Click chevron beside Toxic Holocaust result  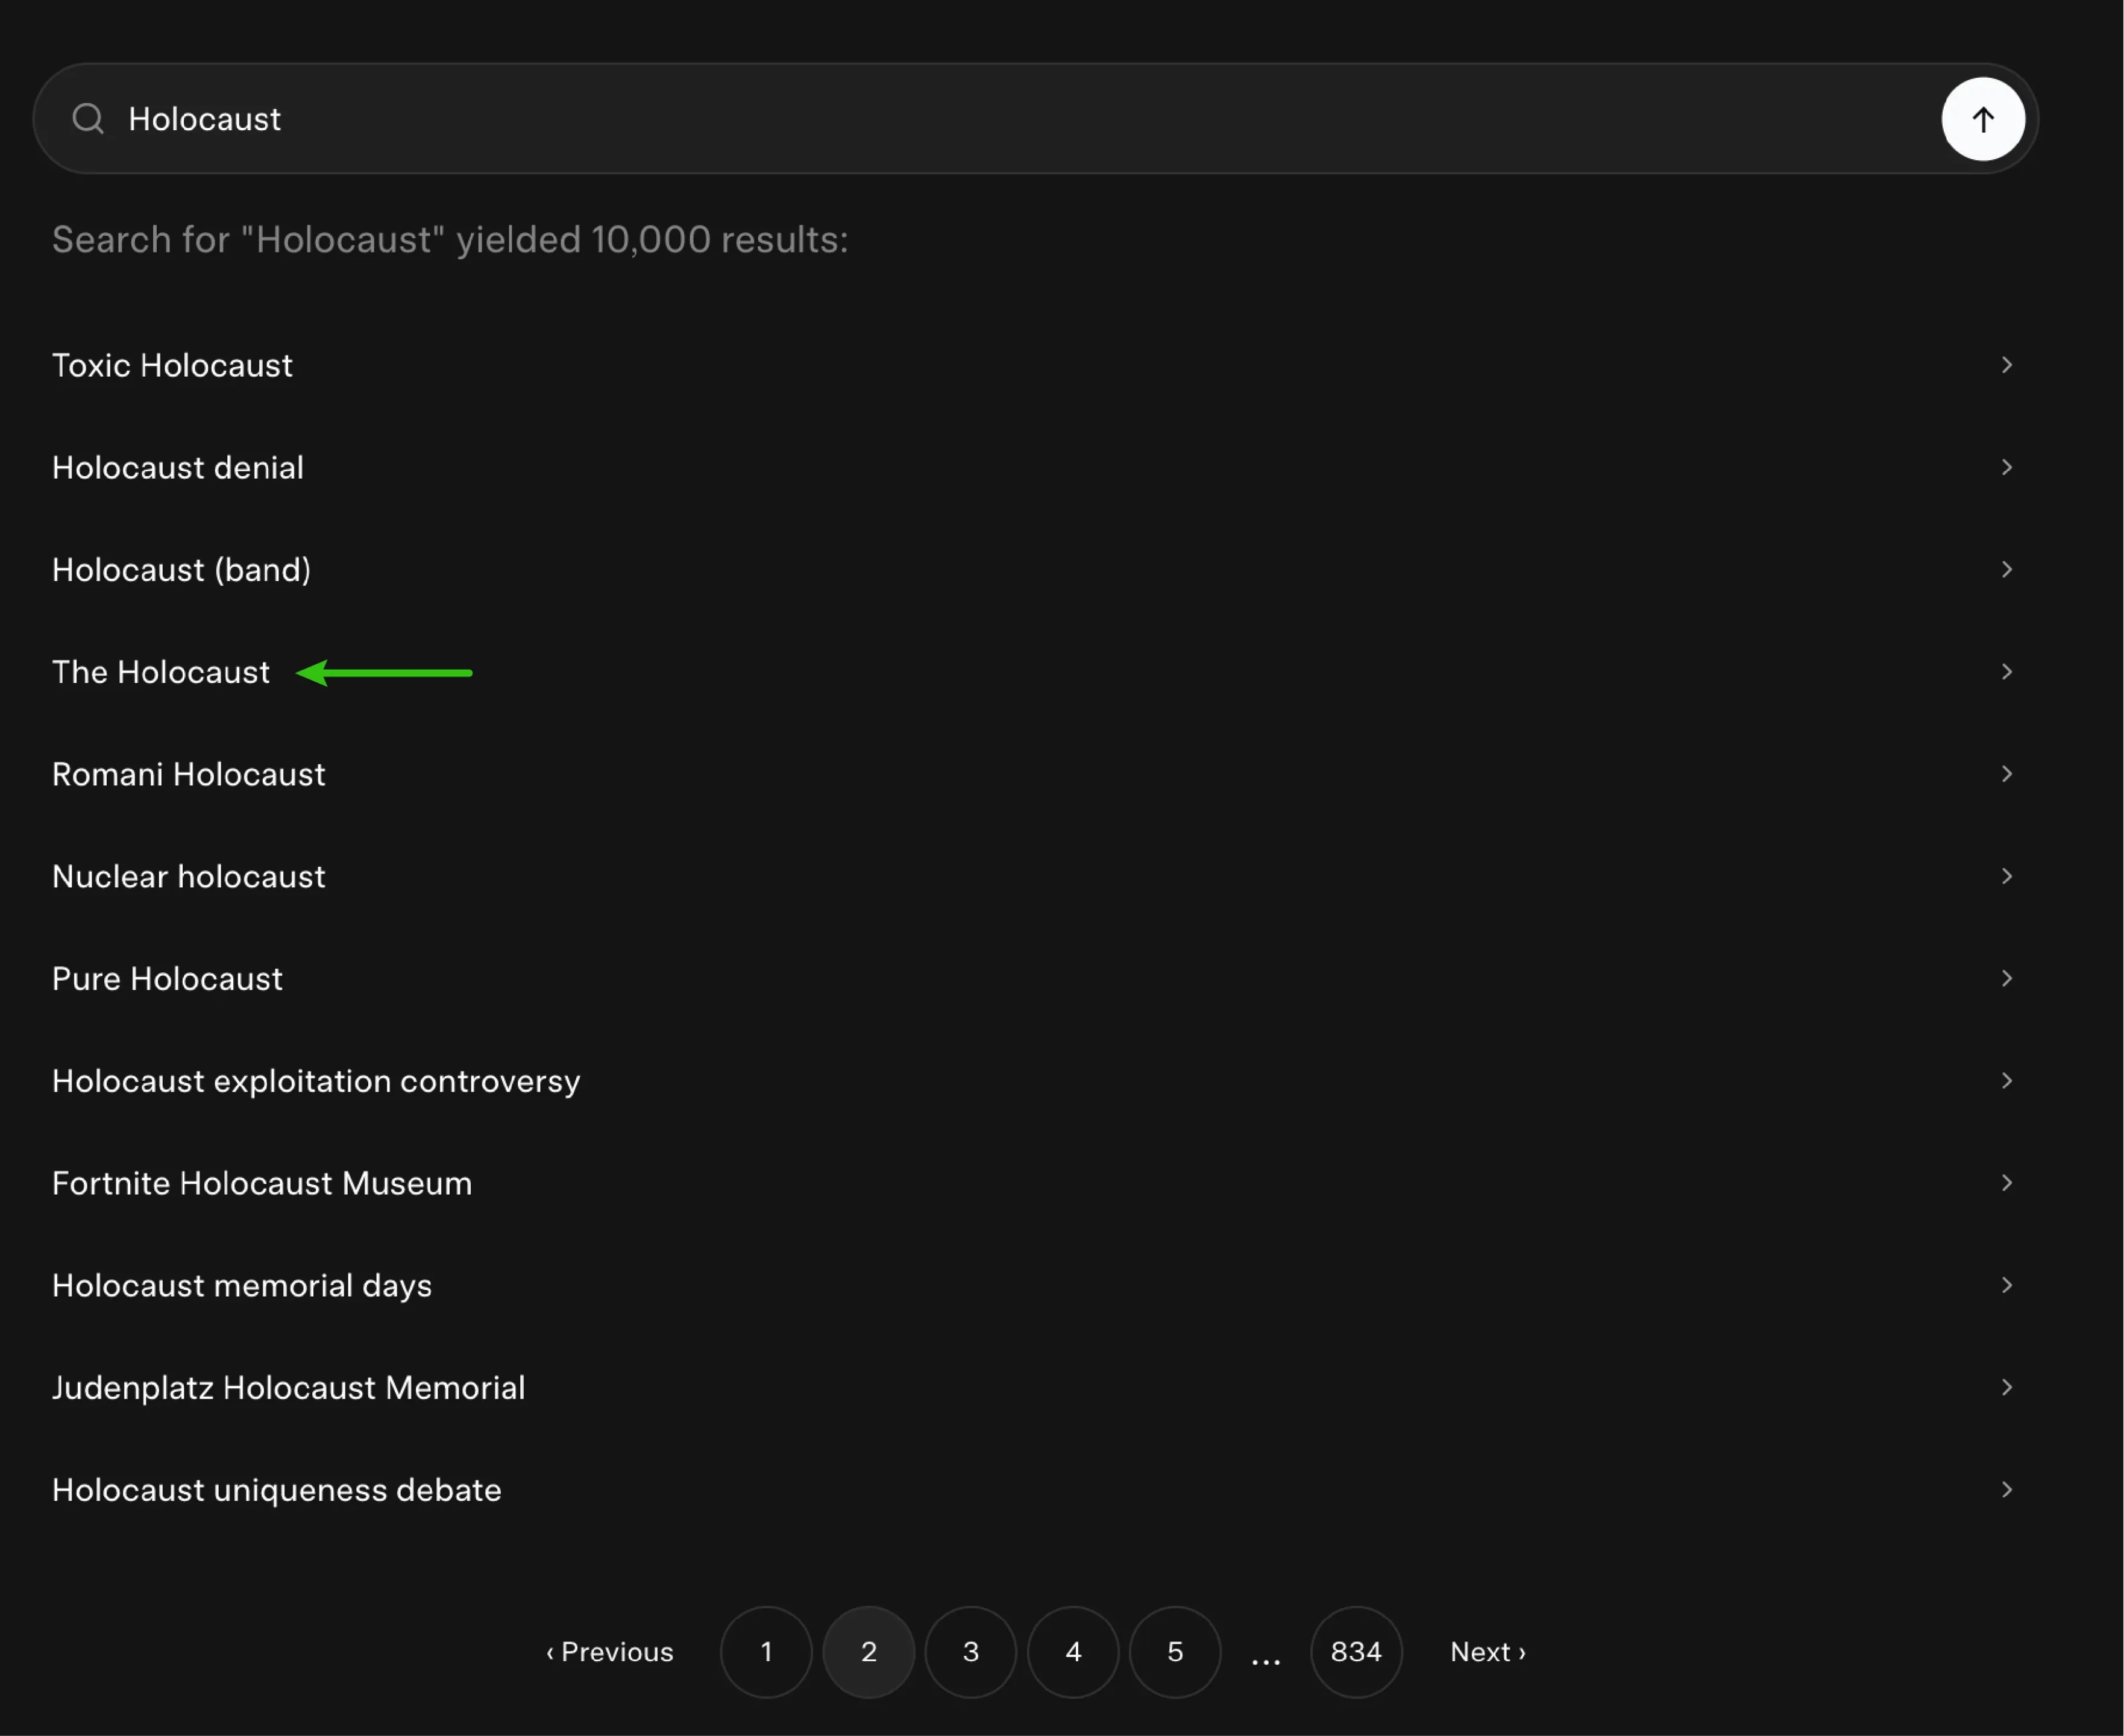tap(2006, 365)
